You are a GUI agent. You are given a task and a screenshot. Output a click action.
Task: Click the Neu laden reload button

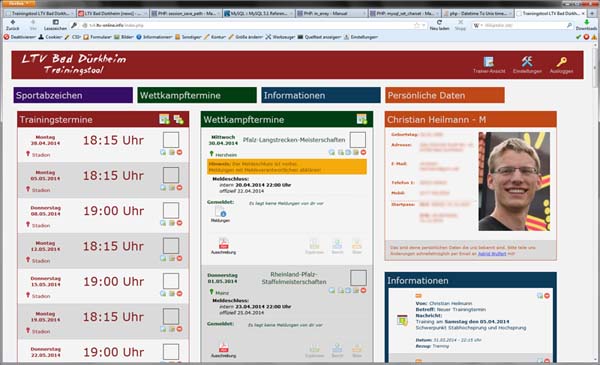(x=439, y=25)
